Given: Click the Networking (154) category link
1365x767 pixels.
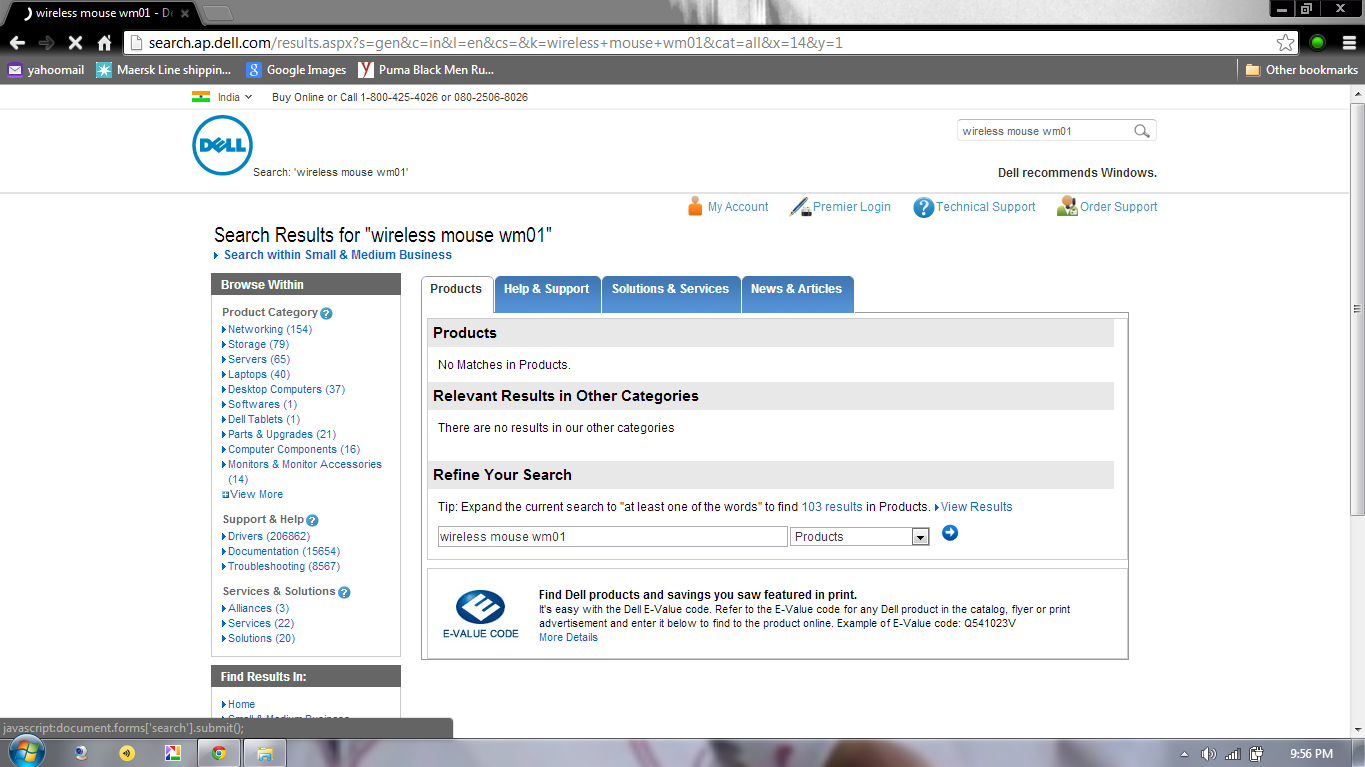Looking at the screenshot, I should click(x=269, y=329).
